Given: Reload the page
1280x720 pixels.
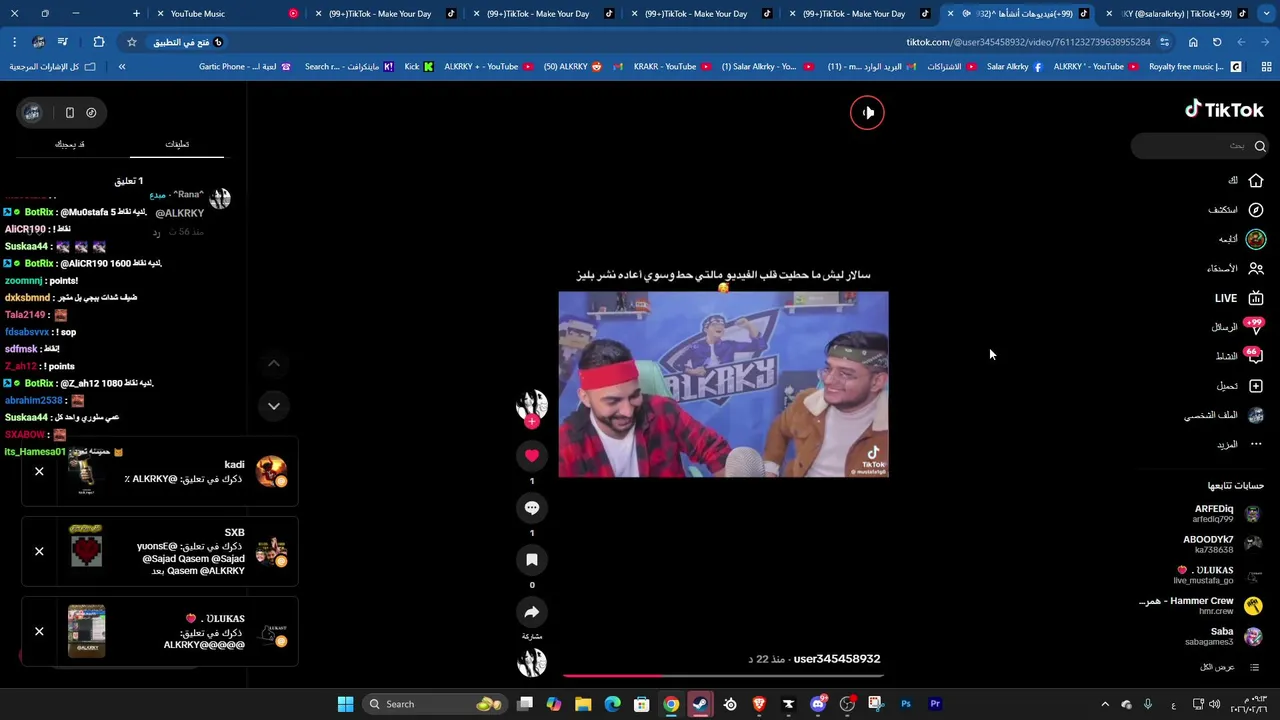Looking at the screenshot, I should tap(1217, 42).
